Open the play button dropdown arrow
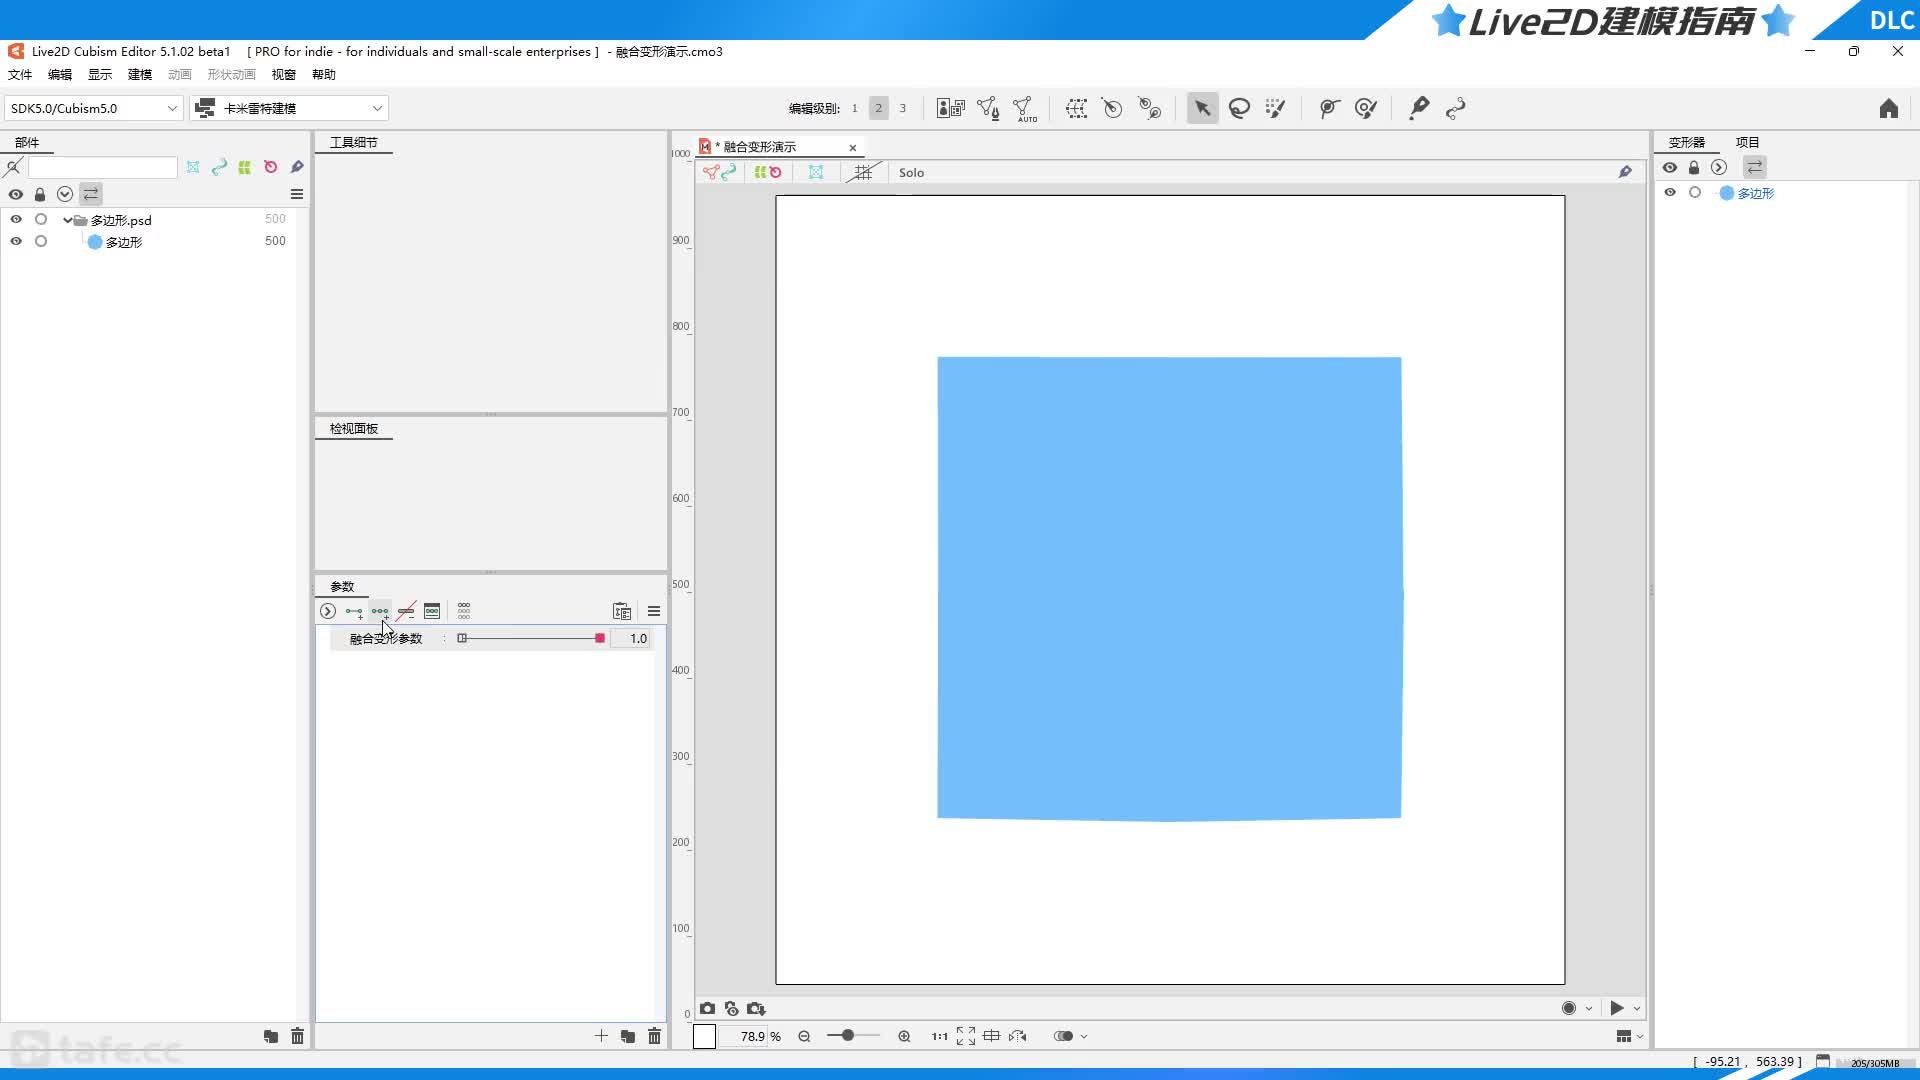The height and width of the screenshot is (1080, 1920). tap(1637, 1009)
